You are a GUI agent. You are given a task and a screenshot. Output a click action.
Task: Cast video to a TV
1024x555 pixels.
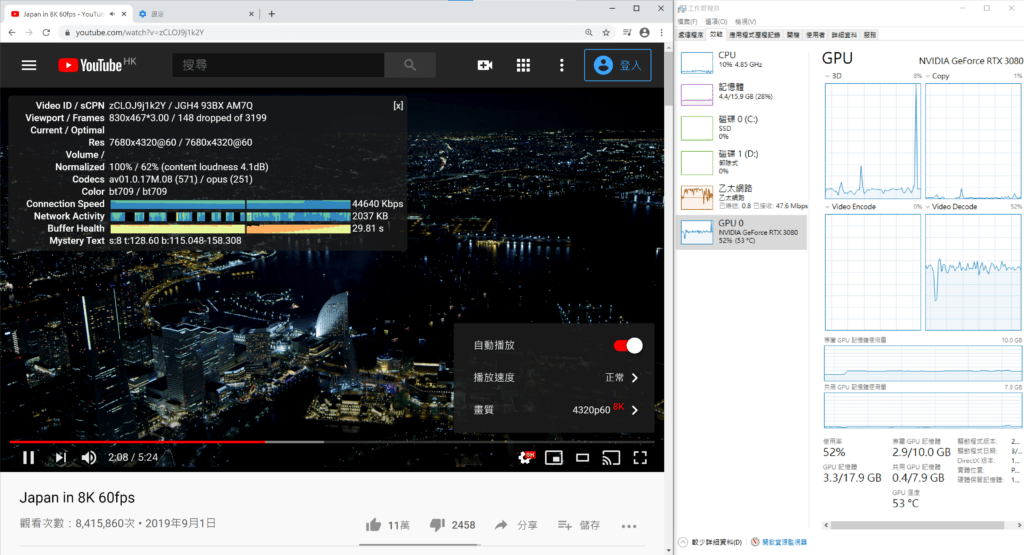point(611,458)
